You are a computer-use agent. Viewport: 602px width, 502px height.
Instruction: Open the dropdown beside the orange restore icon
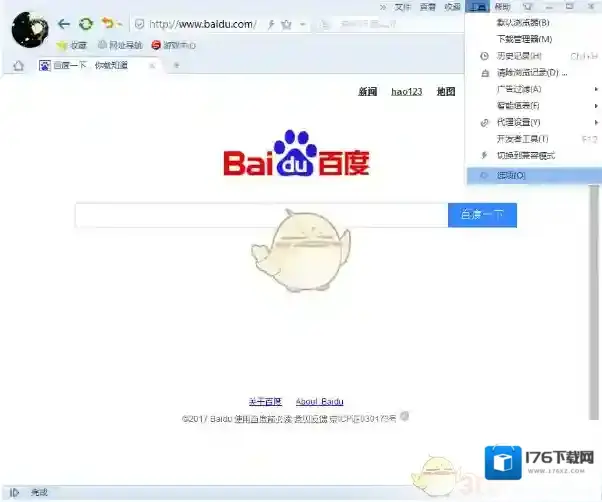[119, 25]
